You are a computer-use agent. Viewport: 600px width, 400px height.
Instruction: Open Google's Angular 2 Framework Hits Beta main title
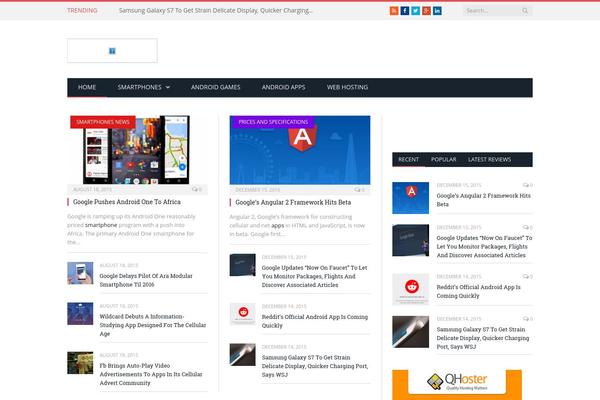[x=293, y=202]
